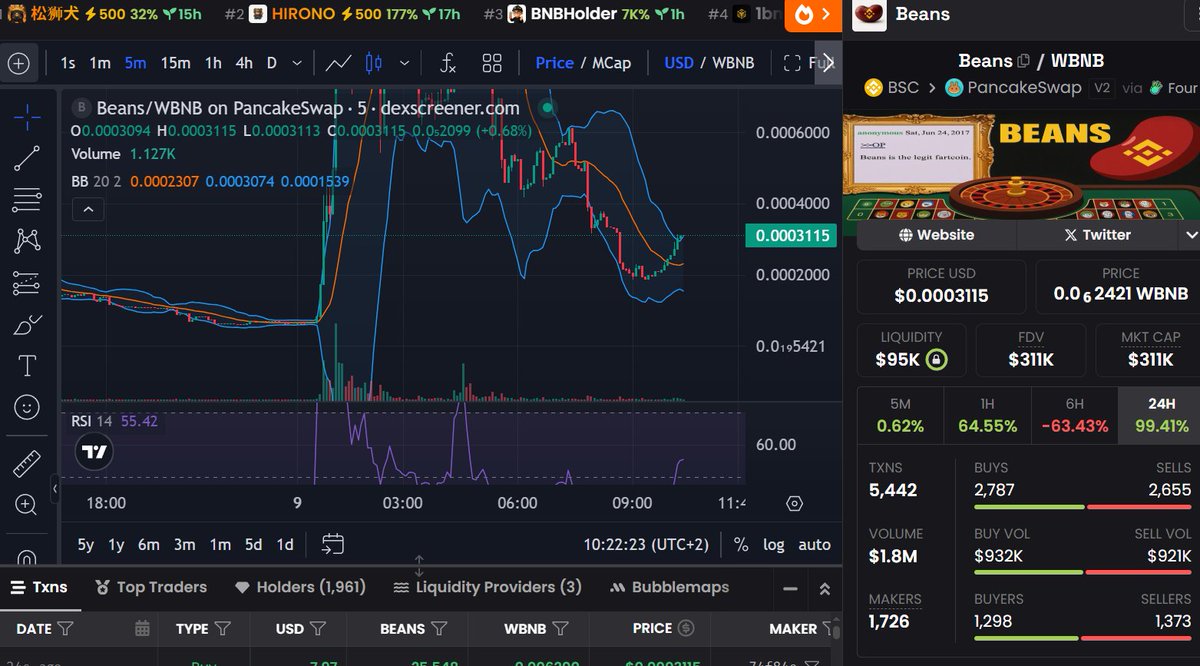Open the fire trending button
Image resolution: width=1200 pixels, height=666 pixels.
tap(813, 14)
